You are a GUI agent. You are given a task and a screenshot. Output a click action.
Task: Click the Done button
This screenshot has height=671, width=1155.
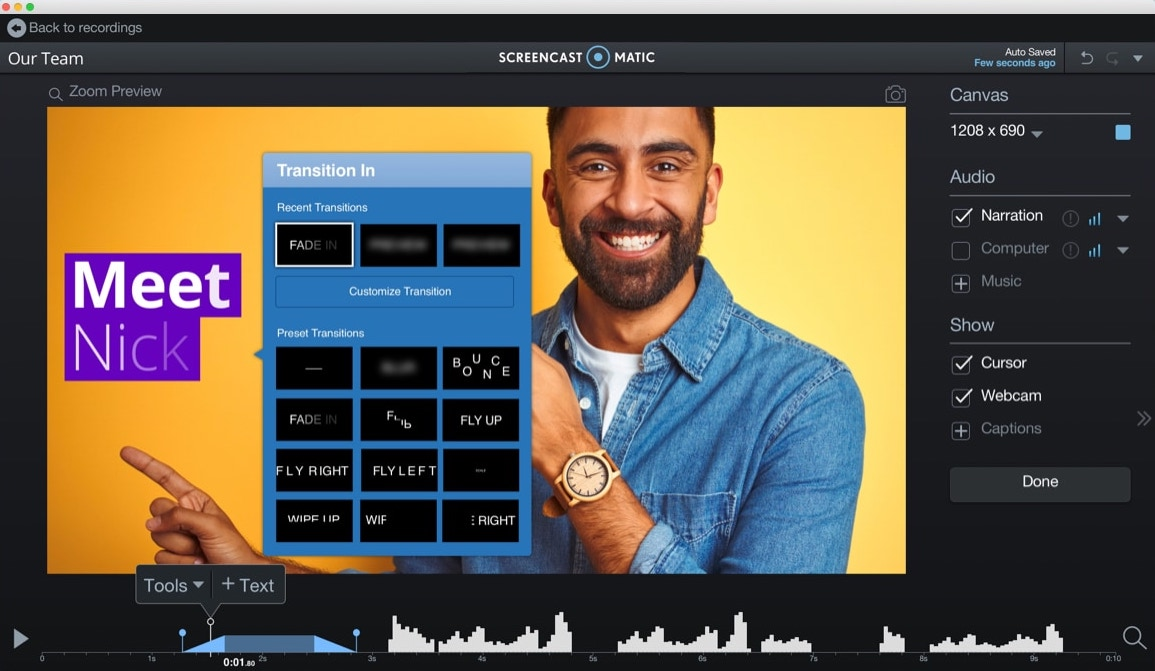coord(1039,483)
